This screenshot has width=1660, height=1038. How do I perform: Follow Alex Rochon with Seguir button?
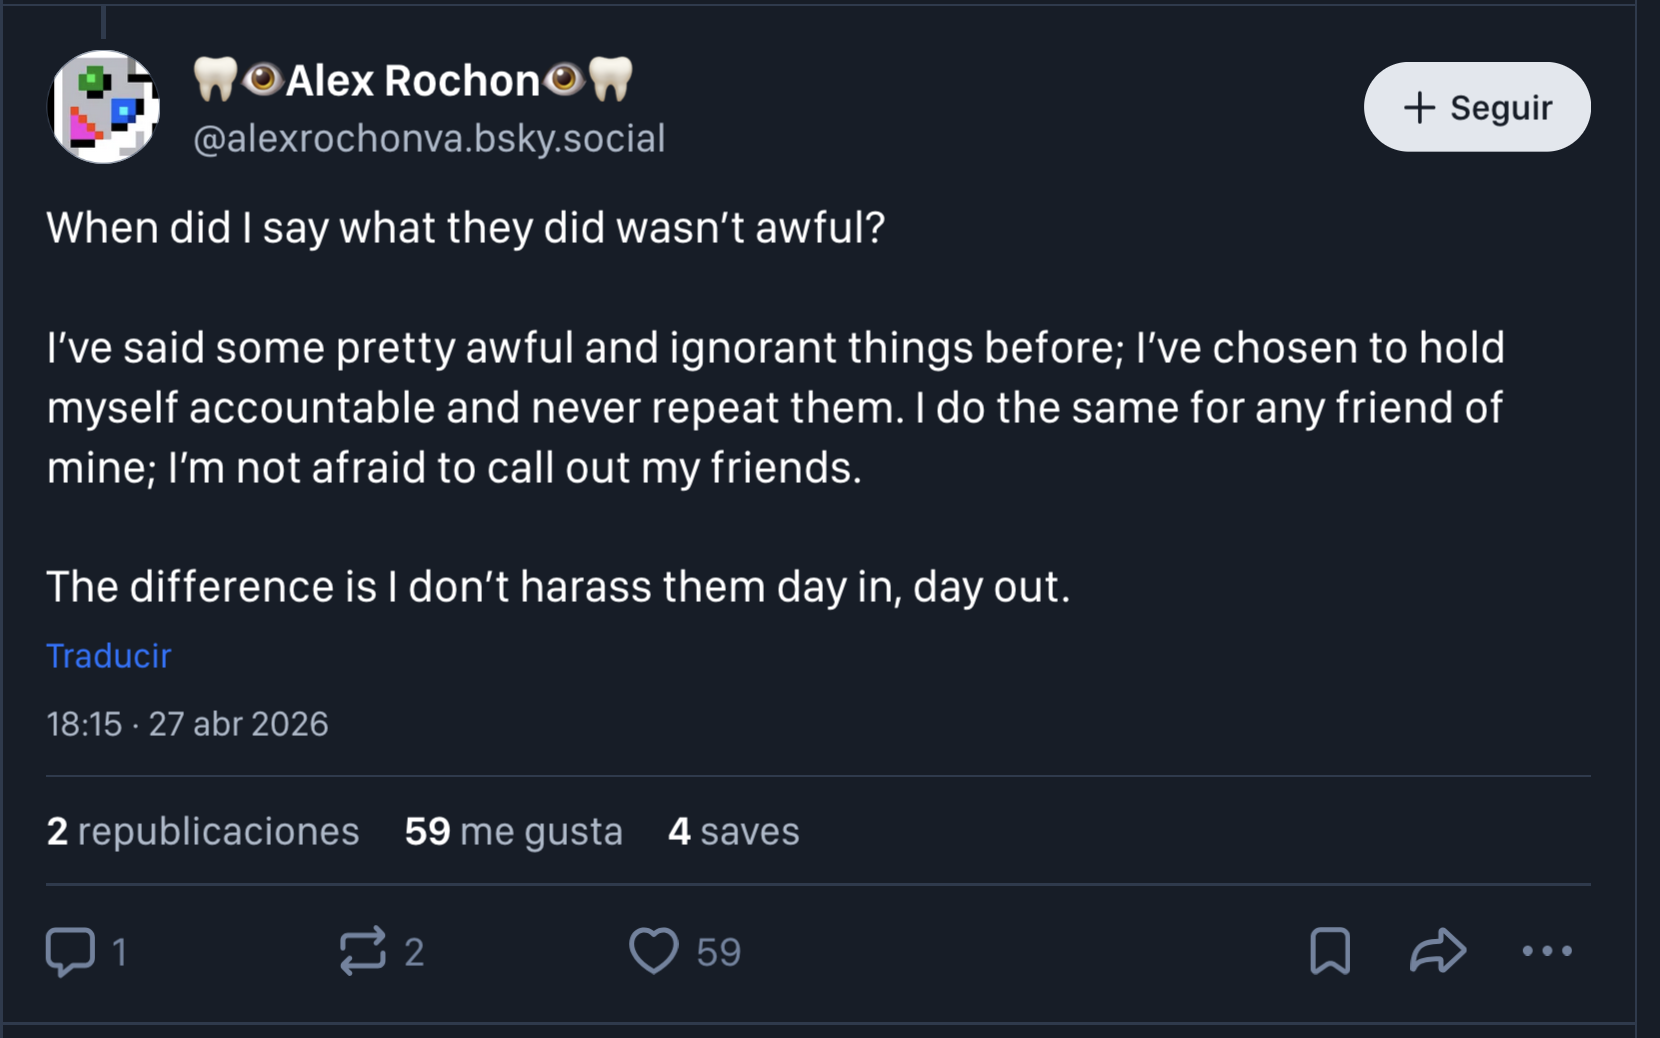pos(1477,107)
